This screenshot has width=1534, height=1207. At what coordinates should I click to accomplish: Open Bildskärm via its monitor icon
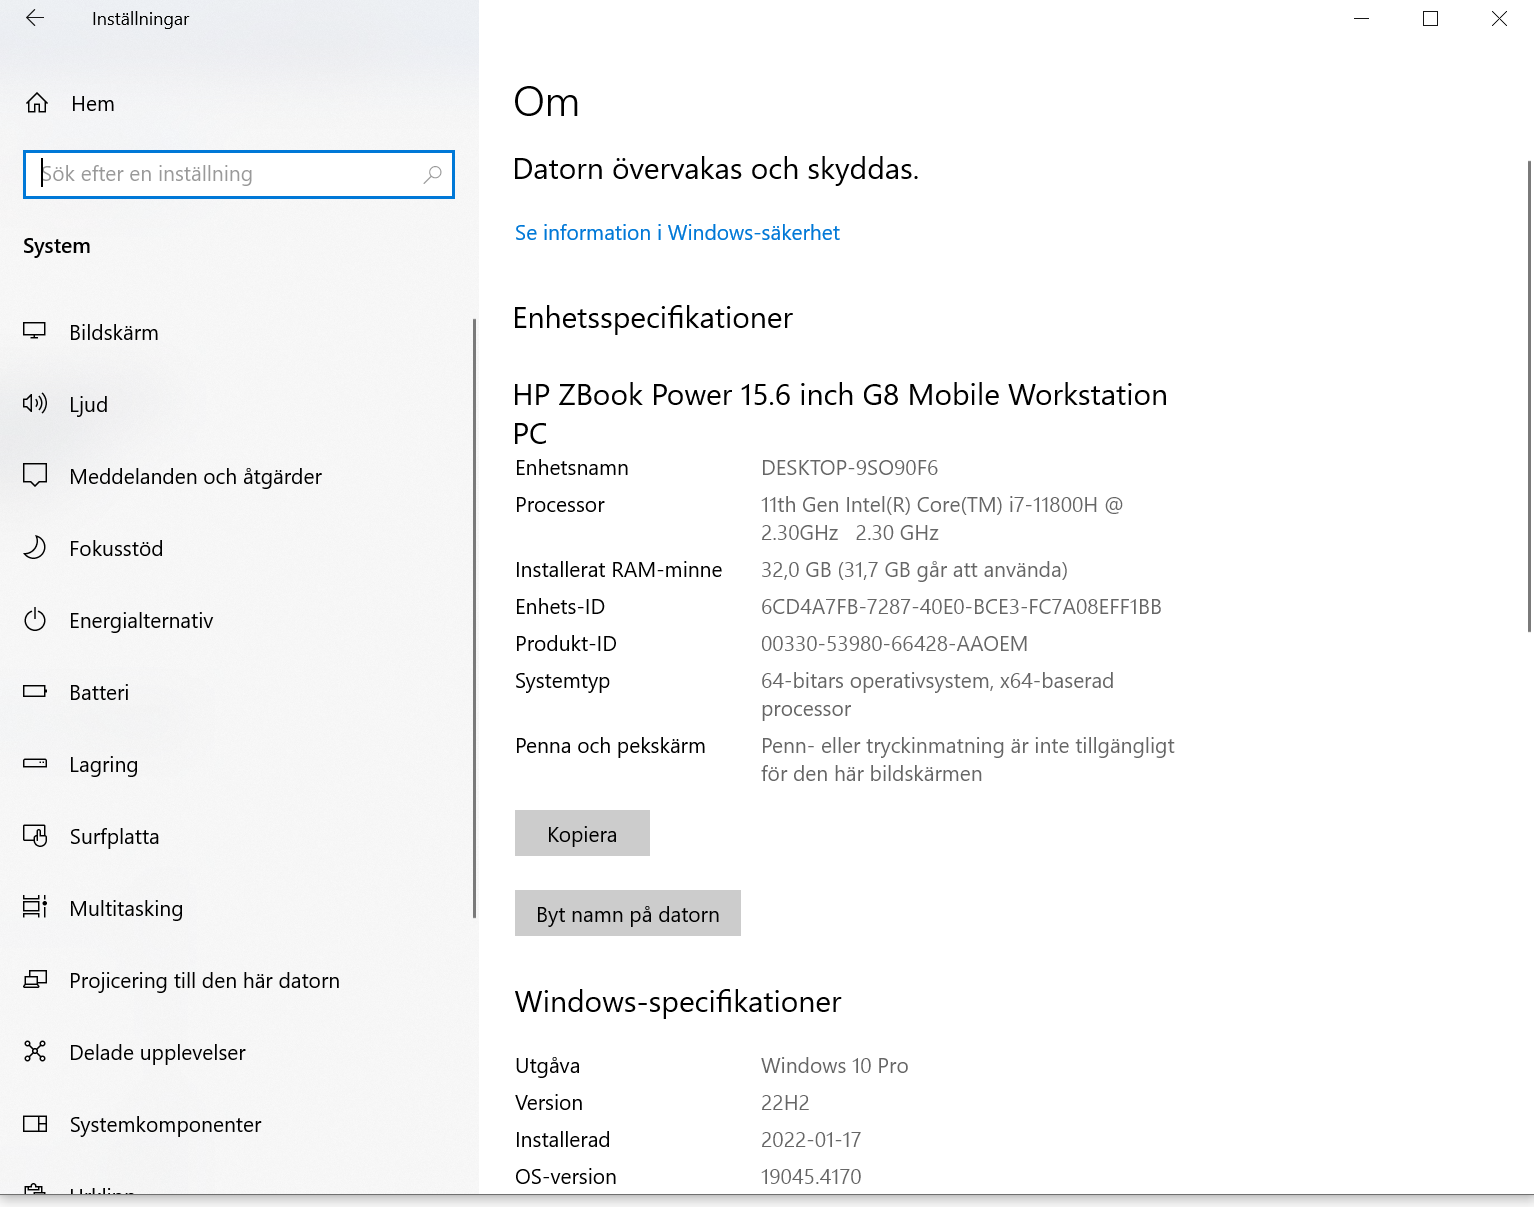tap(35, 332)
